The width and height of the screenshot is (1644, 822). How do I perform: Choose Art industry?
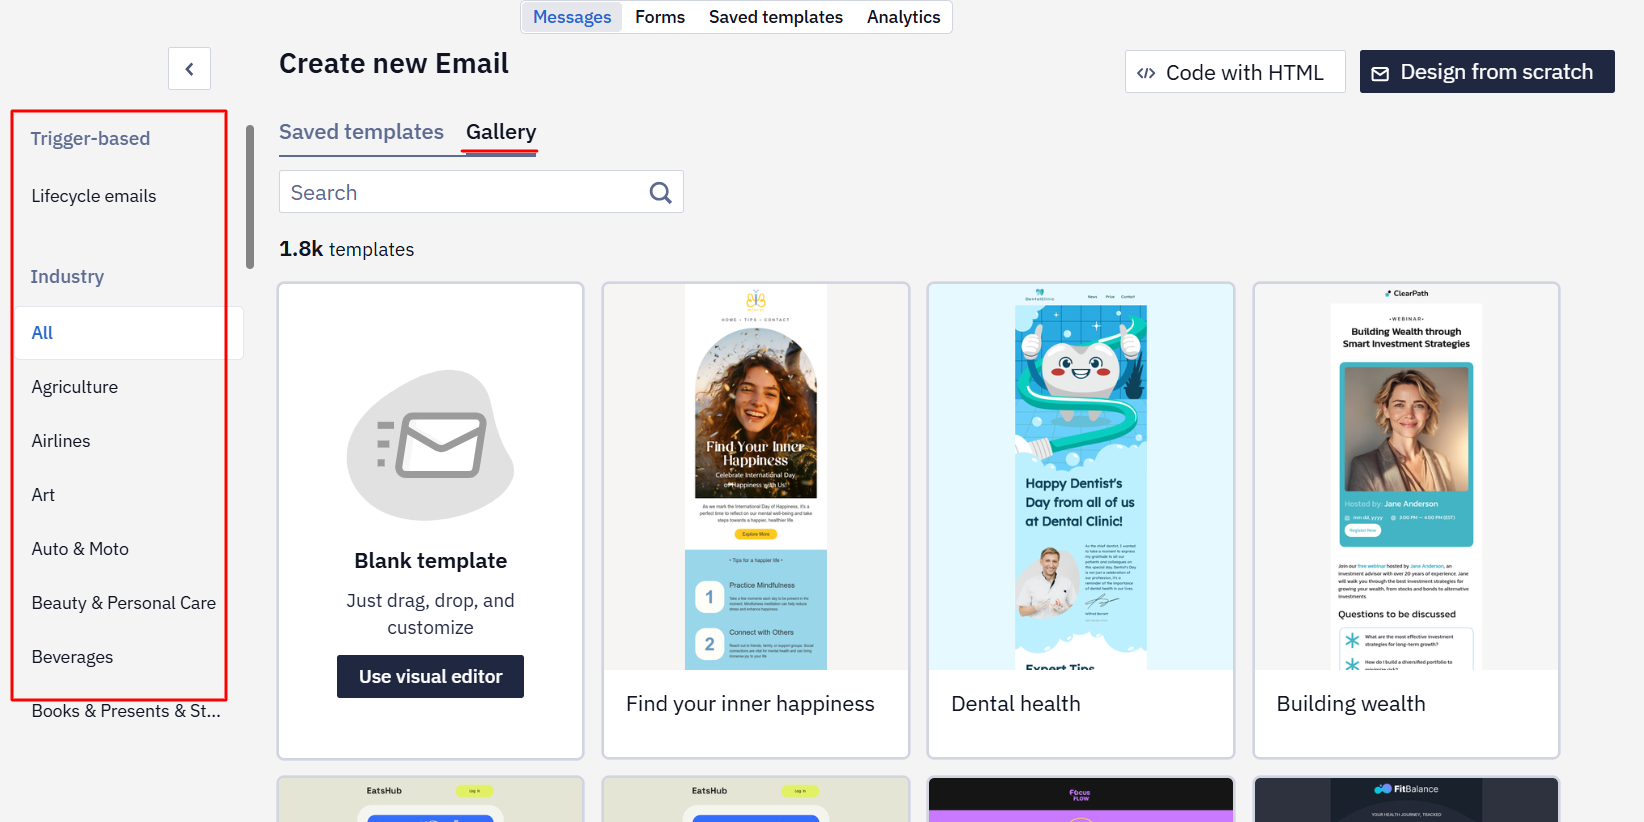[43, 495]
